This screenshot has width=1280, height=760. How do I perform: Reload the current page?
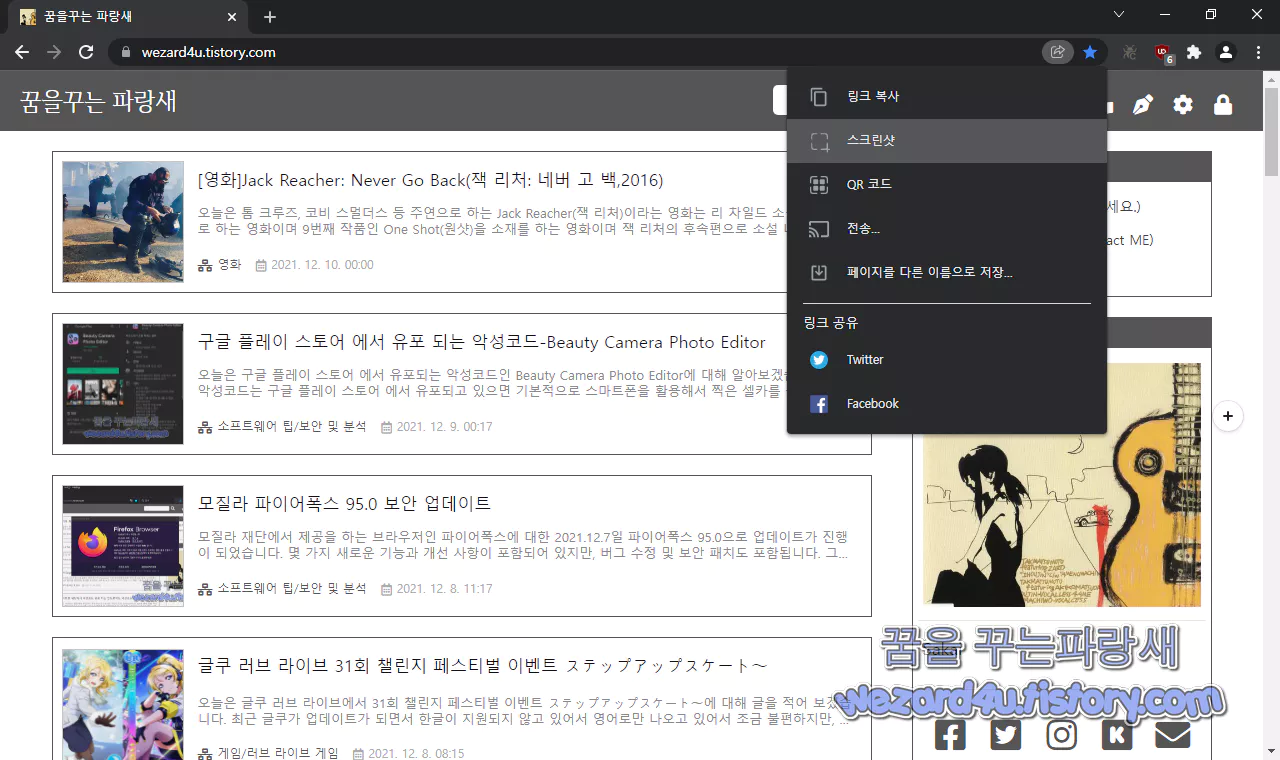point(86,52)
